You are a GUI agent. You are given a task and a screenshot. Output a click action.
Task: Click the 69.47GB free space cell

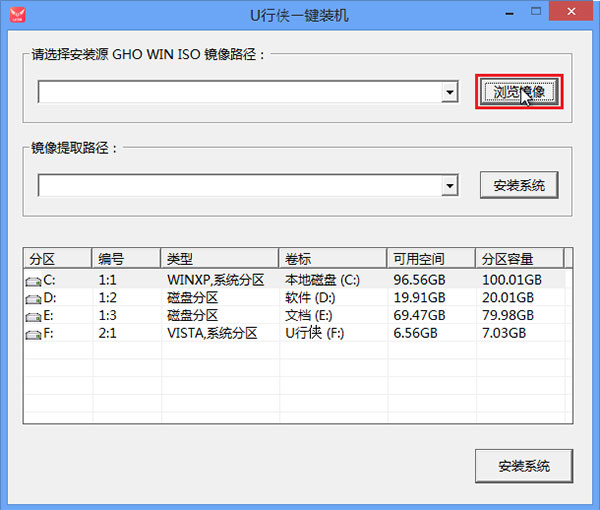[419, 315]
